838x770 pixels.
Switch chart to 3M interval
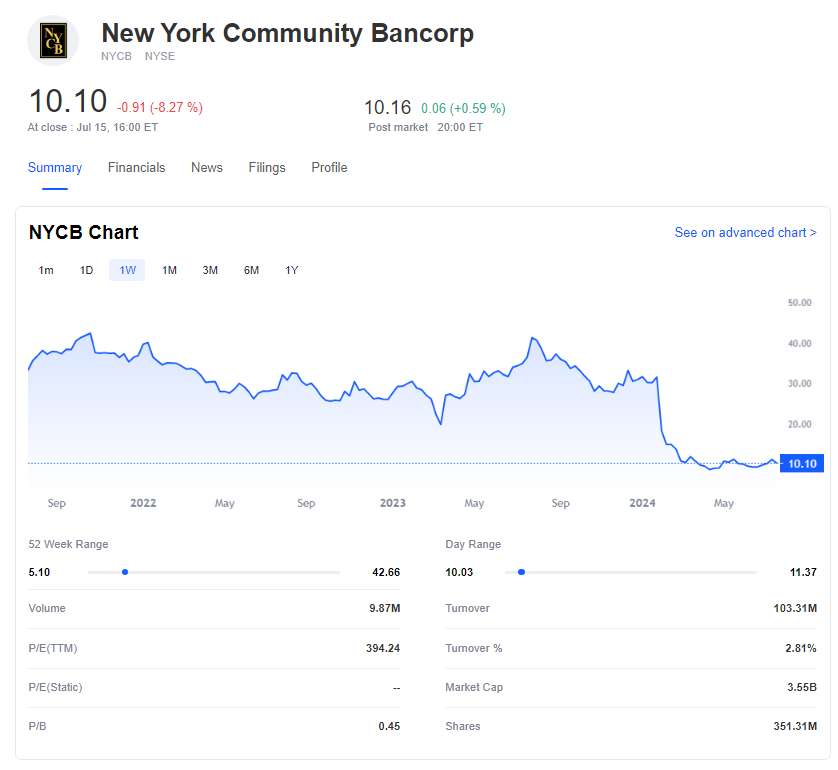pos(210,271)
